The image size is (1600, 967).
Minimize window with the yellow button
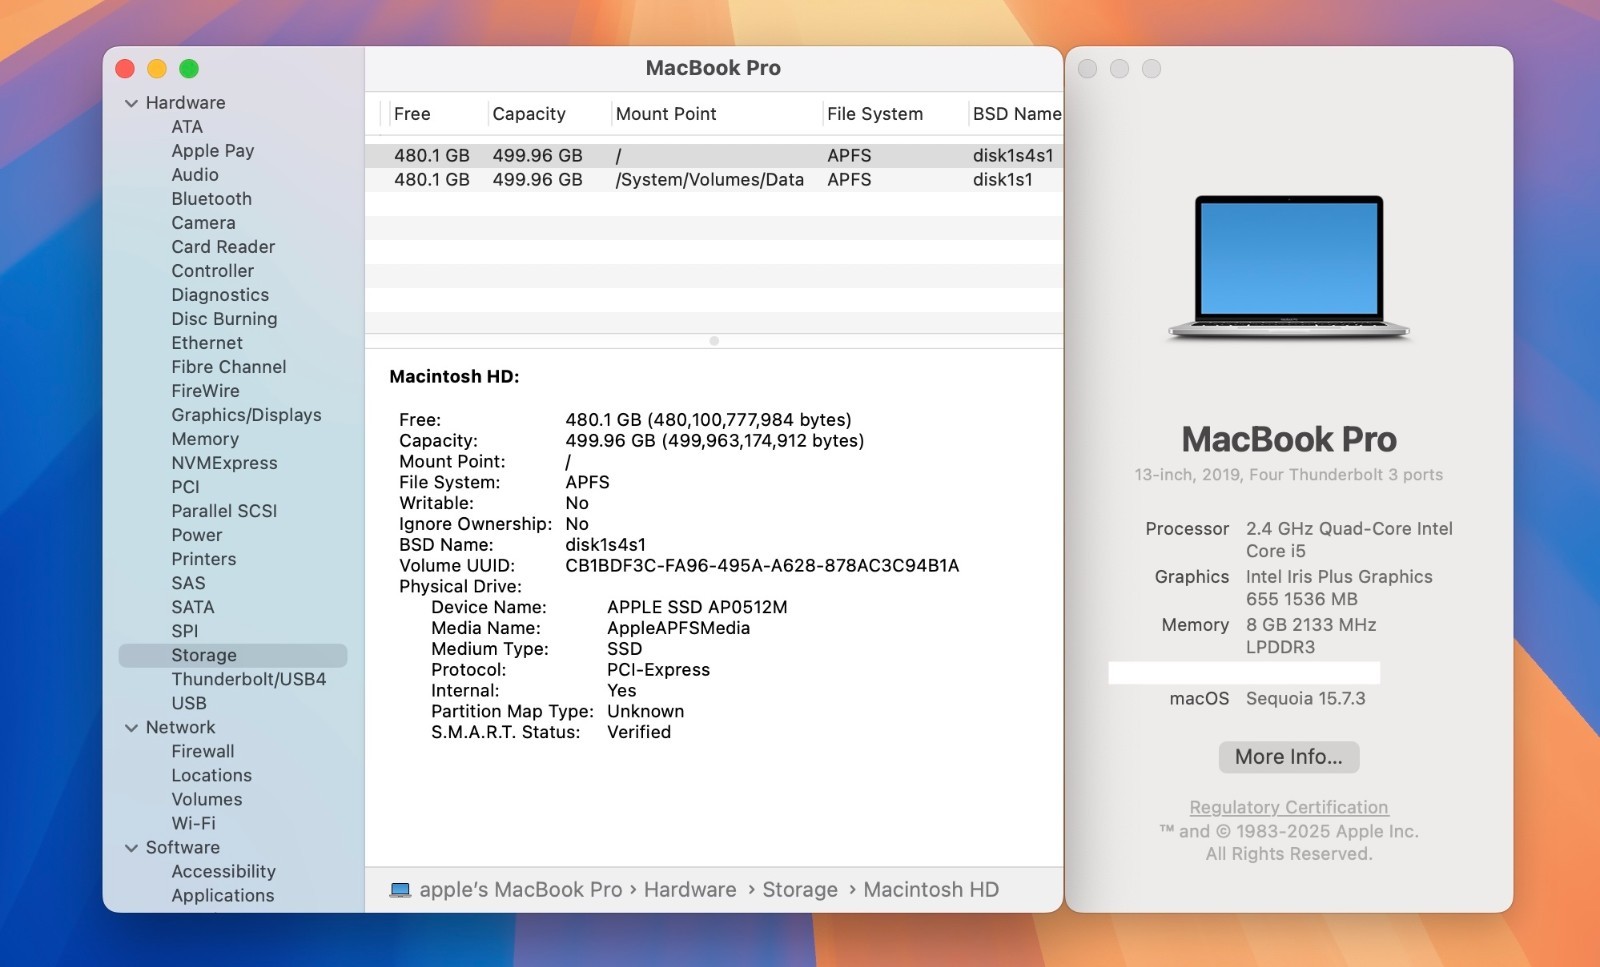[x=157, y=69]
